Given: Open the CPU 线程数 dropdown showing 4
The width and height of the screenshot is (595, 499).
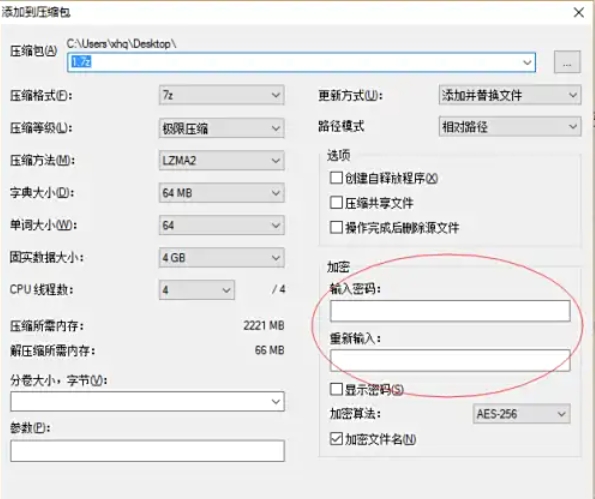Looking at the screenshot, I should 197,290.
